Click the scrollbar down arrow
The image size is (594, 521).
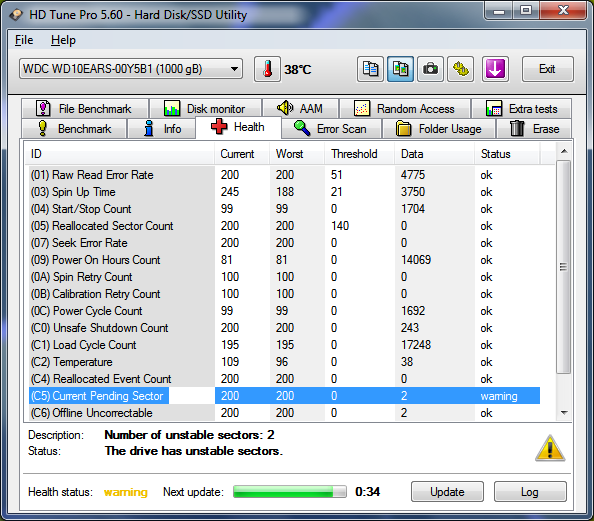point(564,413)
